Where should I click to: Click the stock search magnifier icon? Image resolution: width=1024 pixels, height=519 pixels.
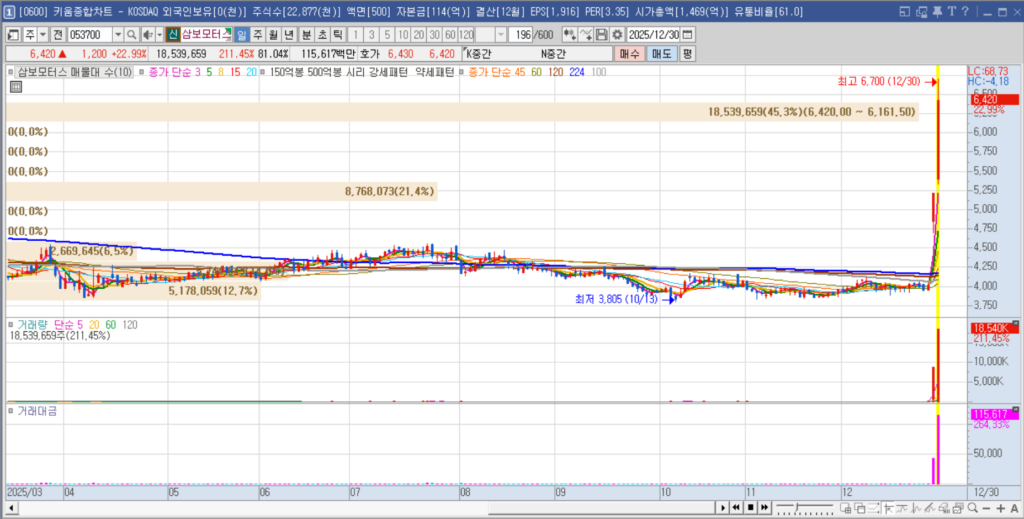click(131, 34)
